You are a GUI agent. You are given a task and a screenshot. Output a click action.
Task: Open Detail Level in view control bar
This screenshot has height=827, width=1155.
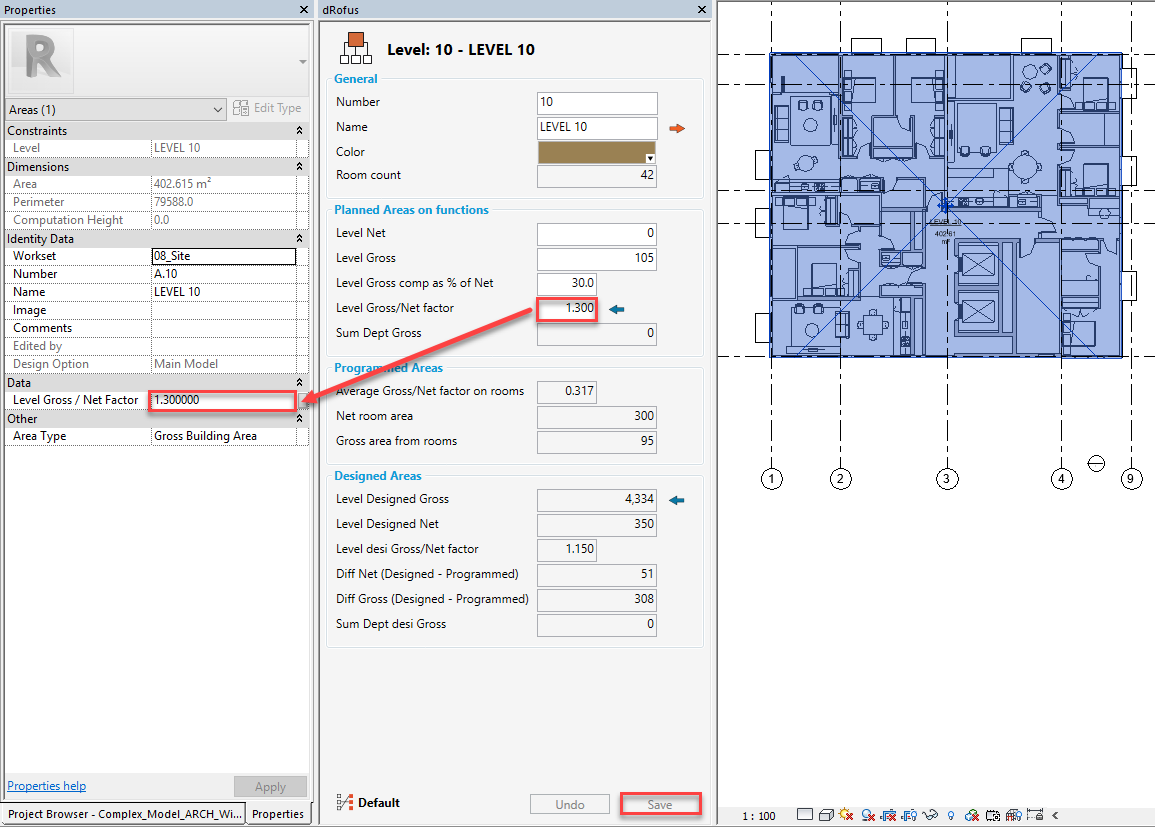pos(805,815)
